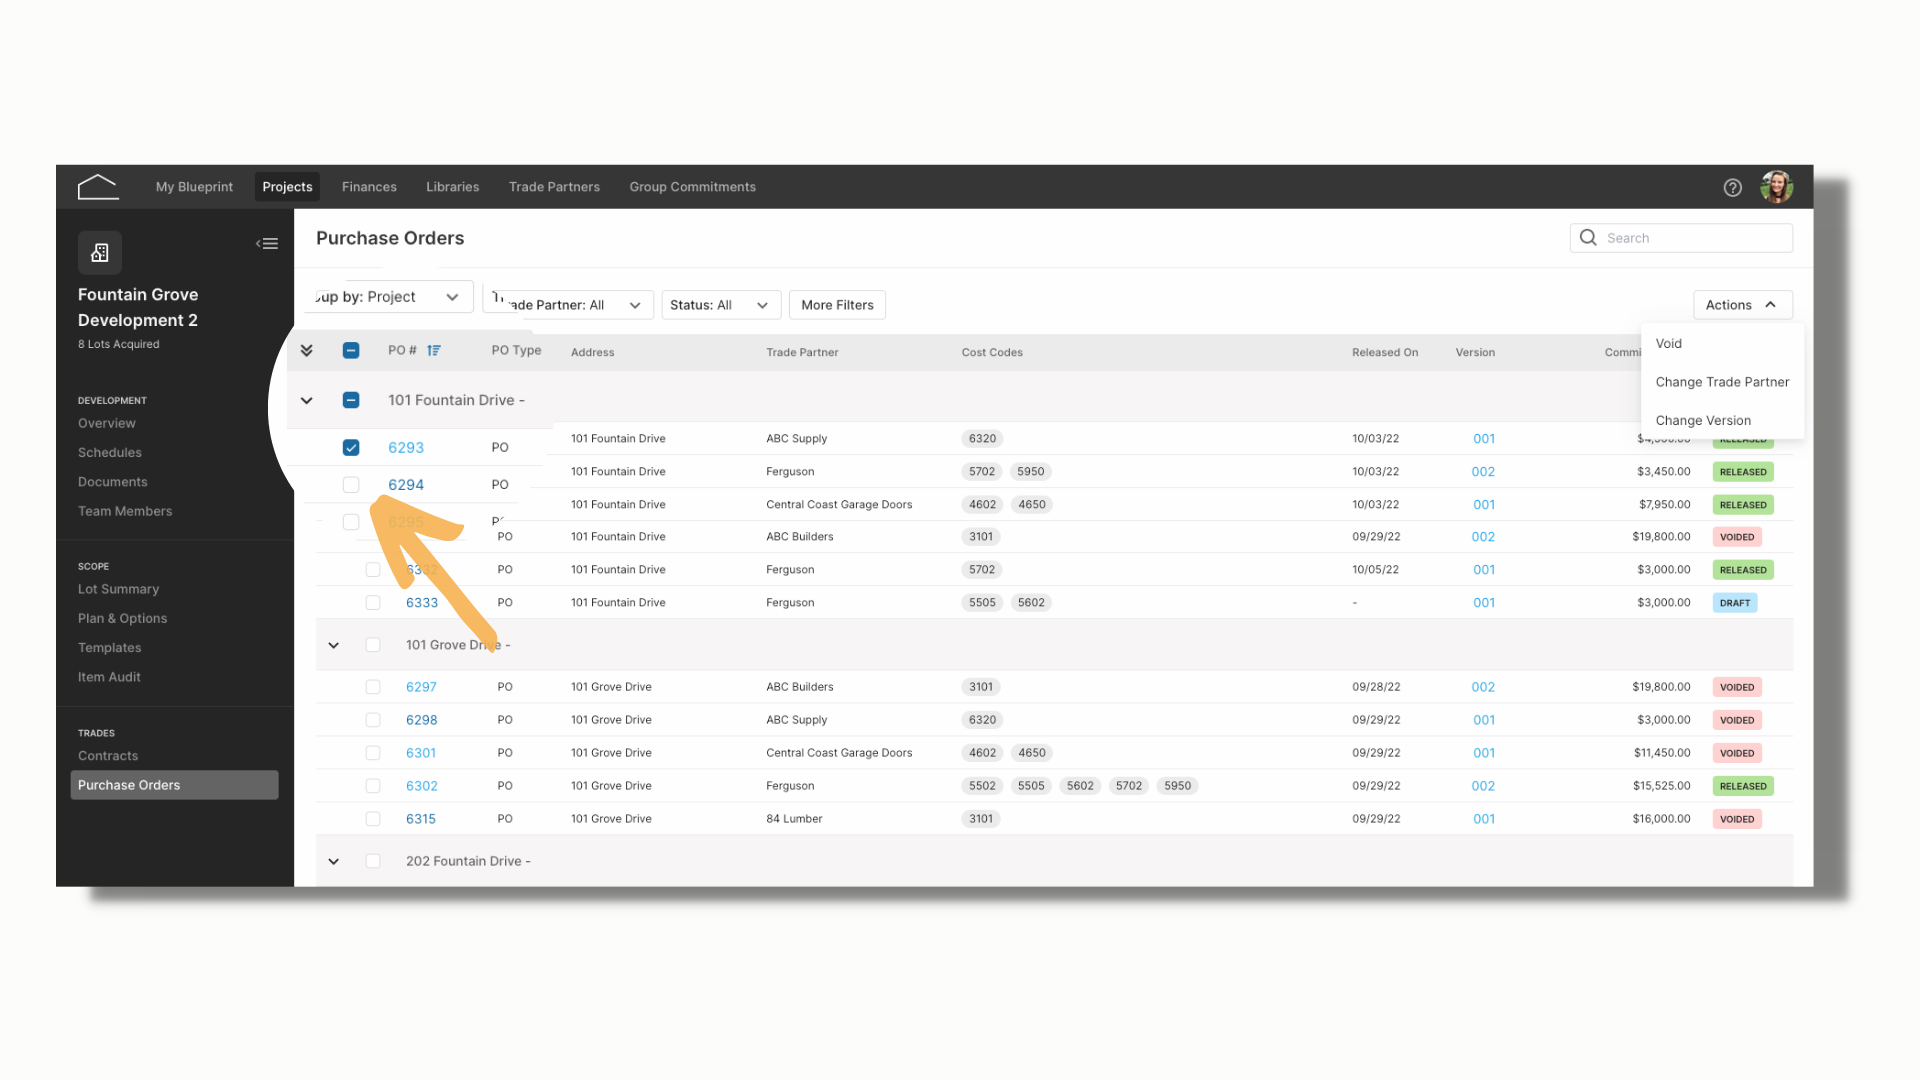Select Void from Actions menu
1920x1080 pixels.
(1669, 344)
